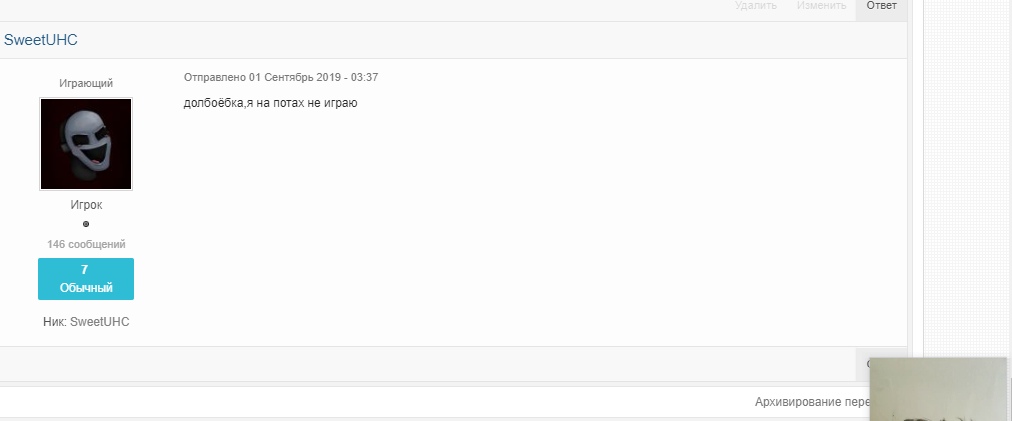
Task: View the 146 сообщений post count
Action: [86, 245]
